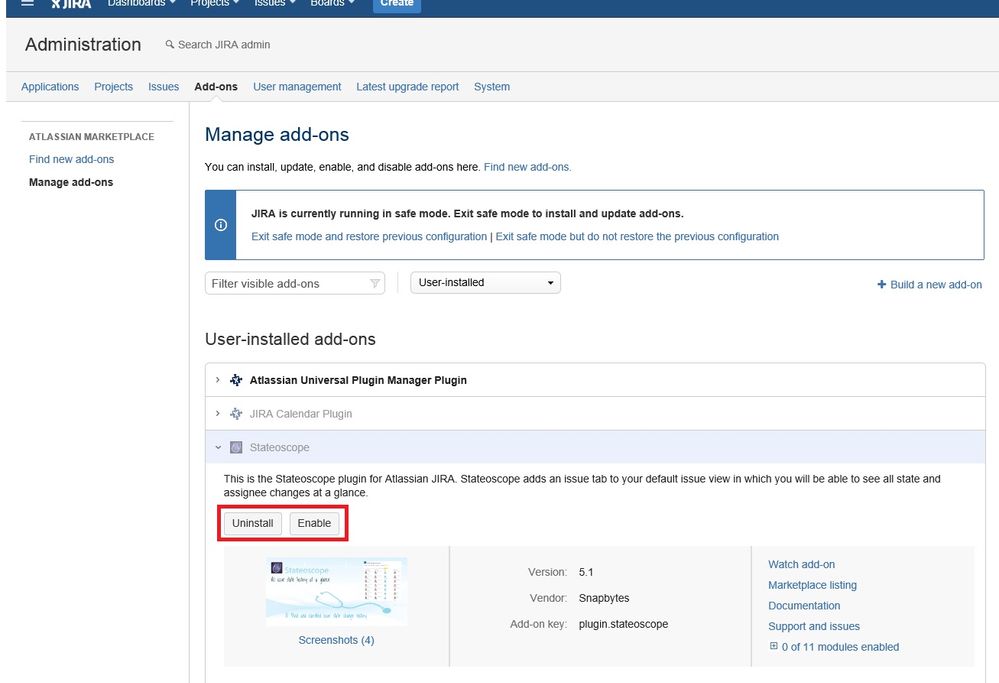Exit safe mode and restore previous configuration
This screenshot has height=683, width=999.
coord(369,236)
